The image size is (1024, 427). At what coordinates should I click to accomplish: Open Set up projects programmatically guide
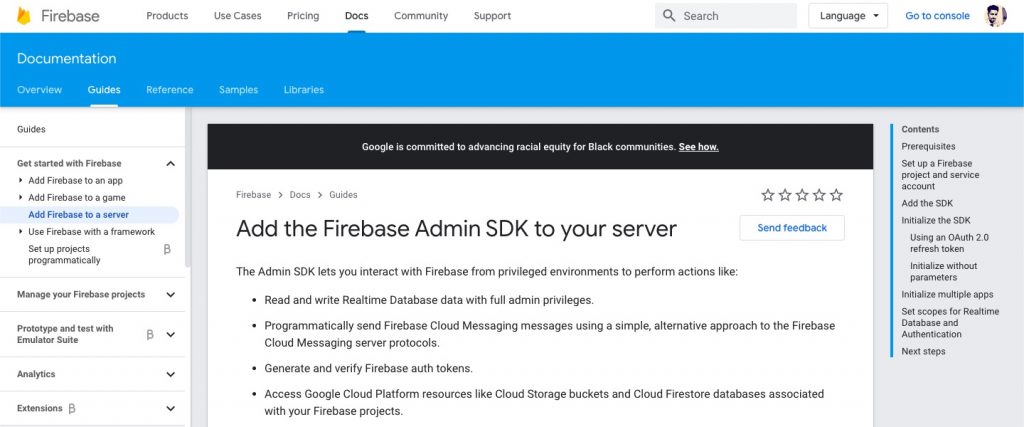pos(64,255)
